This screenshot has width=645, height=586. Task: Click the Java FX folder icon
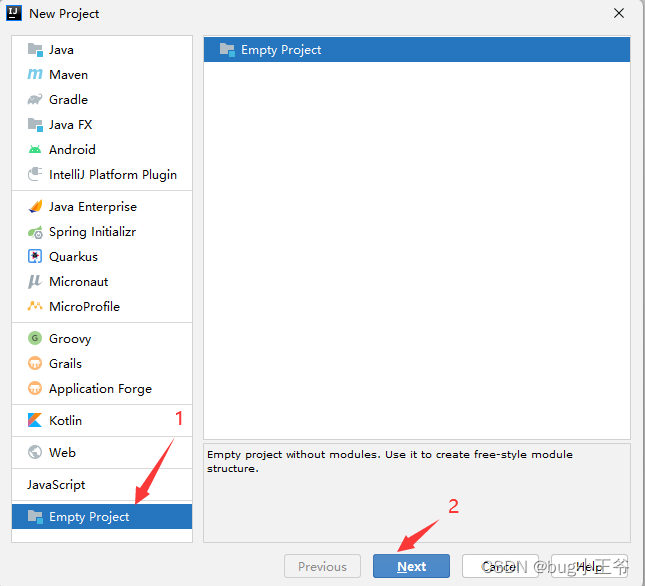(x=35, y=125)
